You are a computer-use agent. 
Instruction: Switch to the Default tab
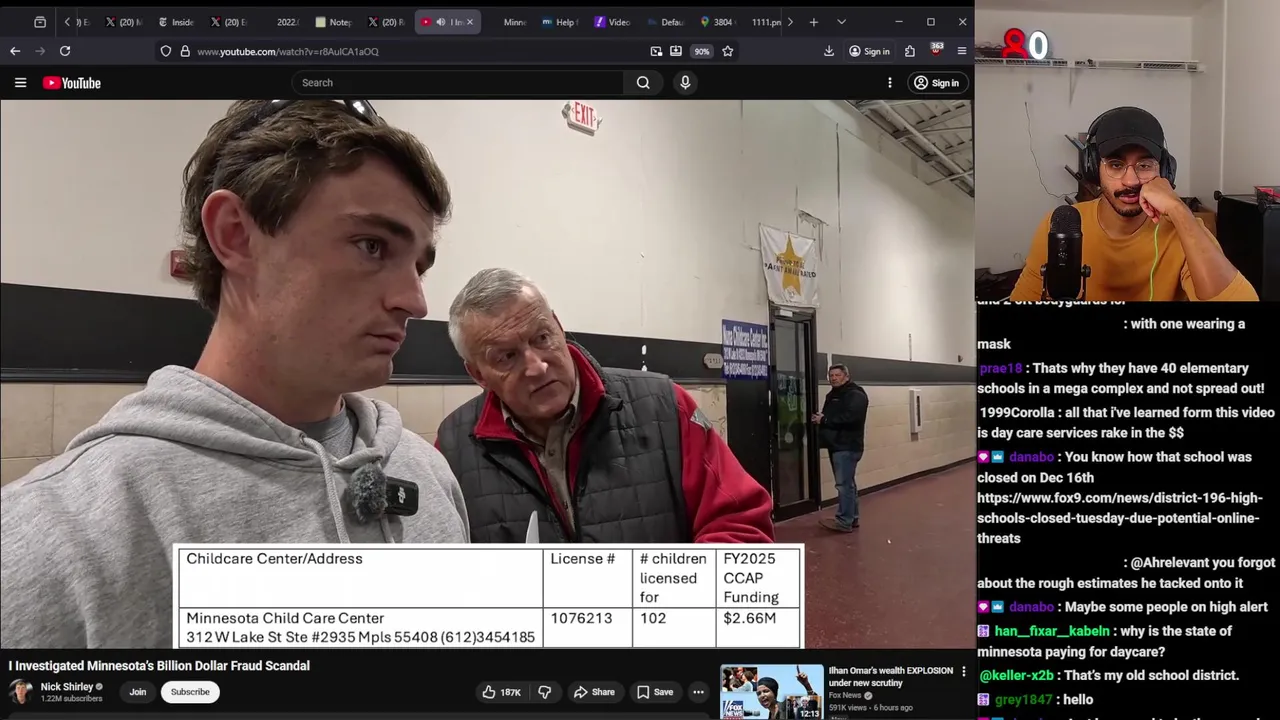pyautogui.click(x=665, y=22)
